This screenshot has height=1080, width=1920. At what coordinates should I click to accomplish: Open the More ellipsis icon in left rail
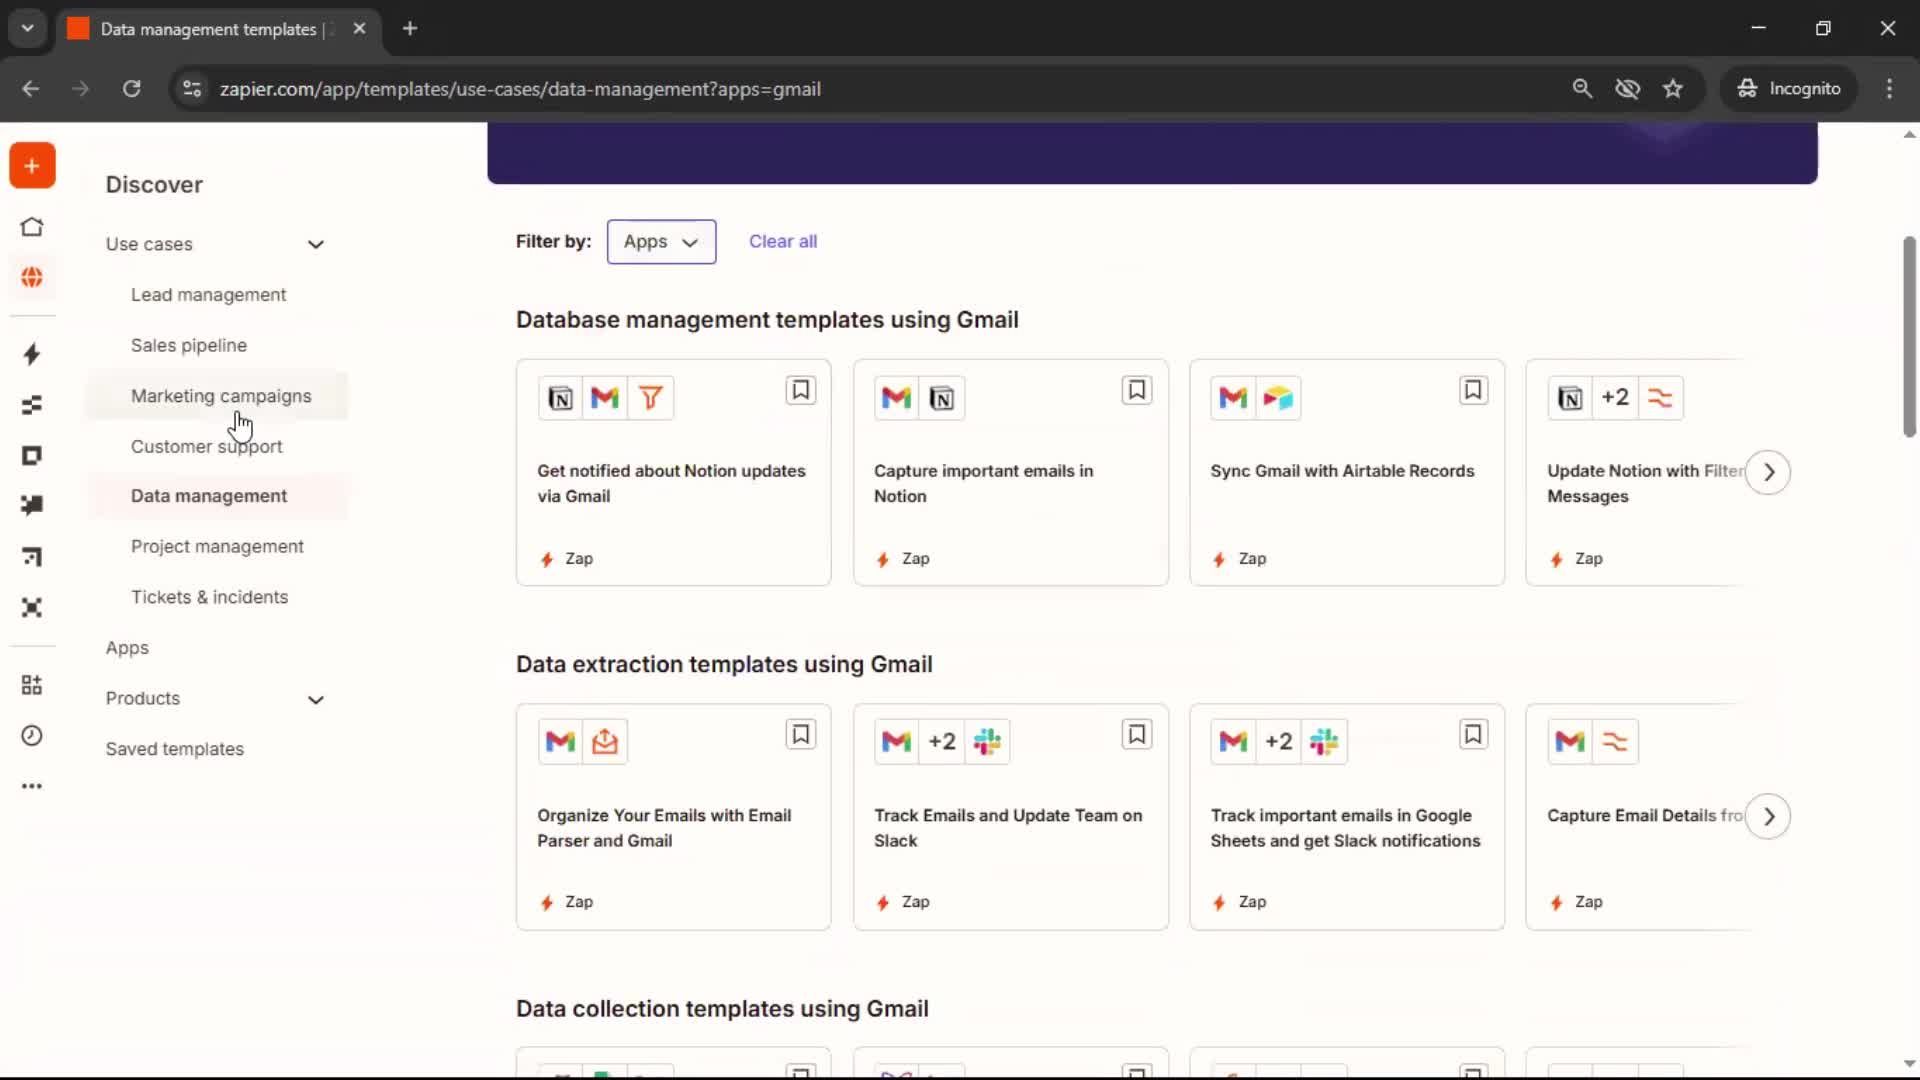pos(32,786)
